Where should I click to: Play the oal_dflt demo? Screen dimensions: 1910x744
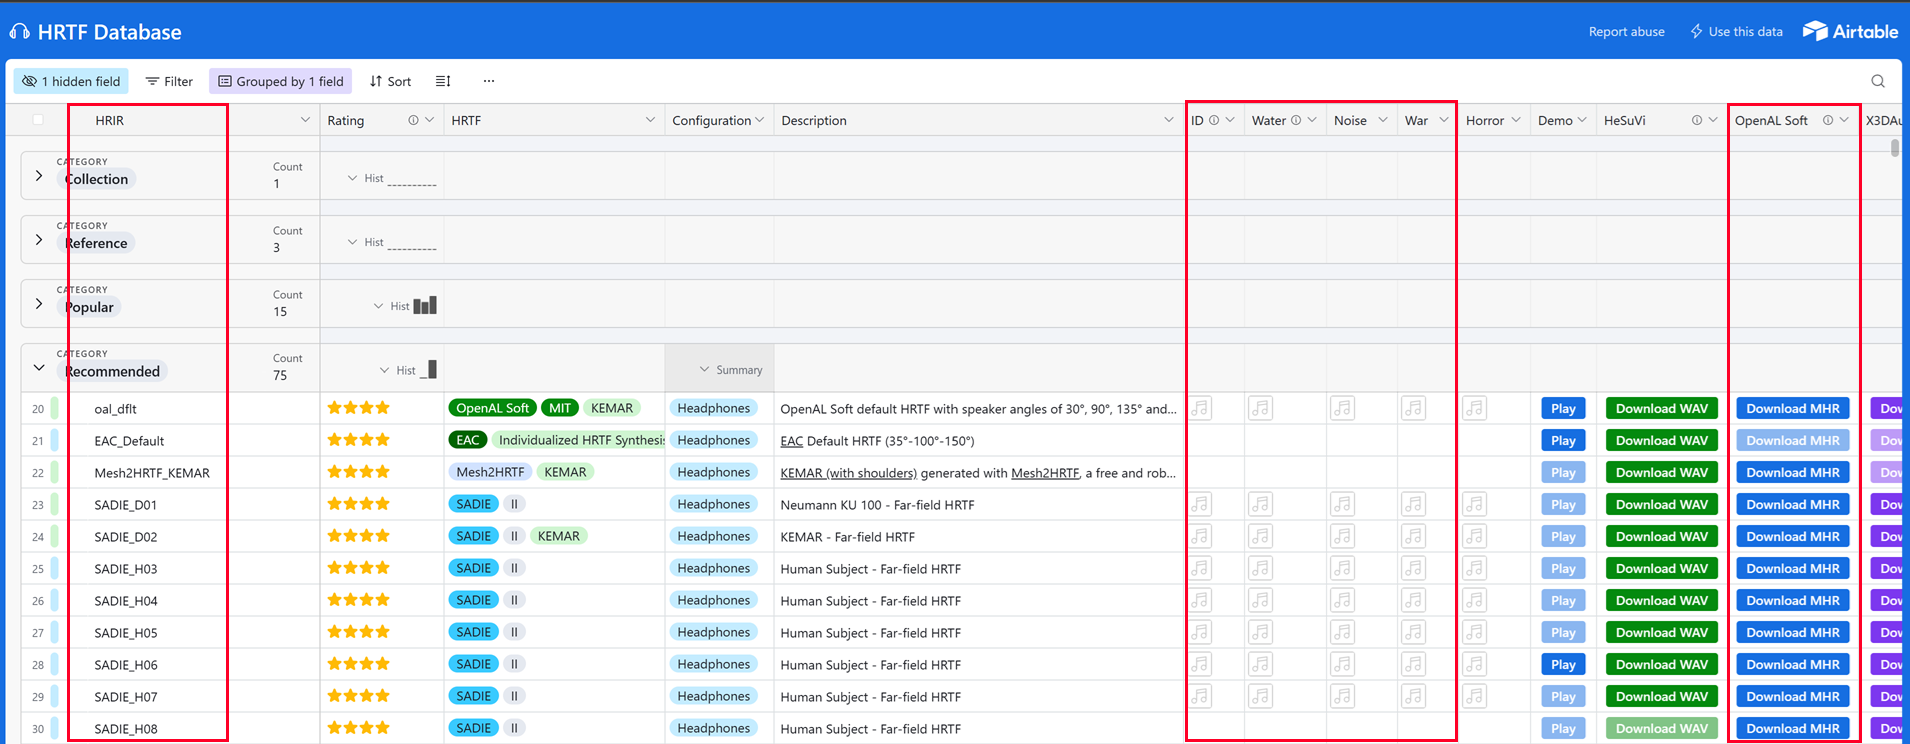click(1563, 408)
